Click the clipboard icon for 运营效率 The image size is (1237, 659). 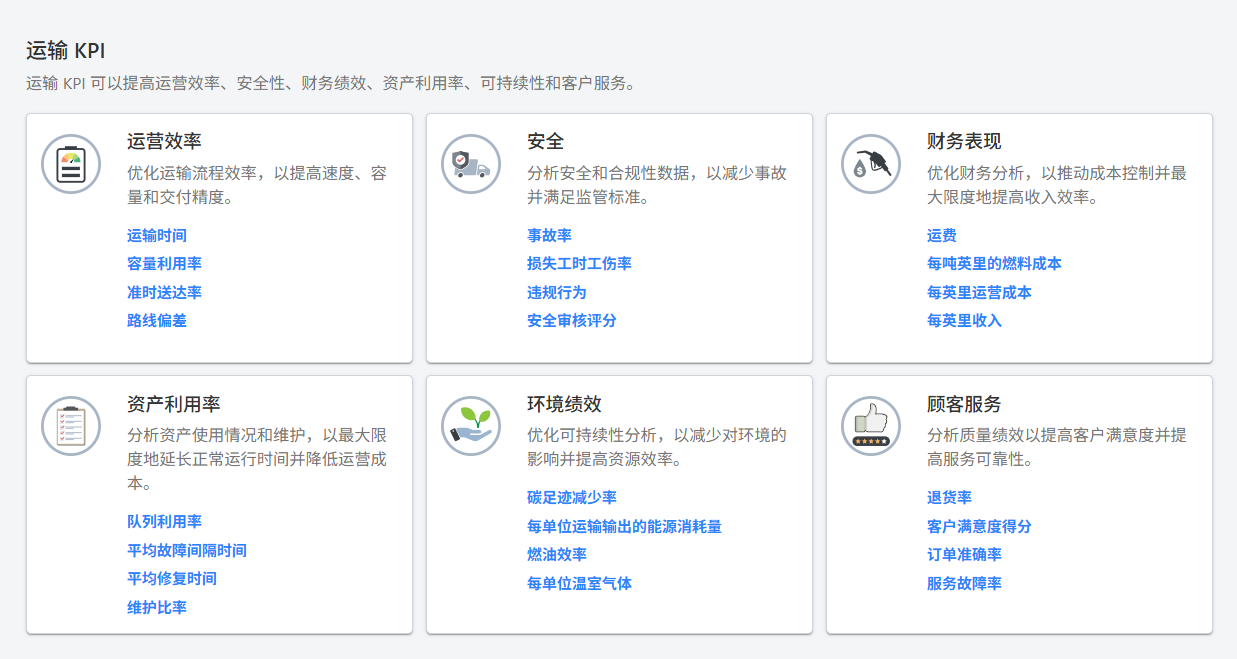(70, 163)
